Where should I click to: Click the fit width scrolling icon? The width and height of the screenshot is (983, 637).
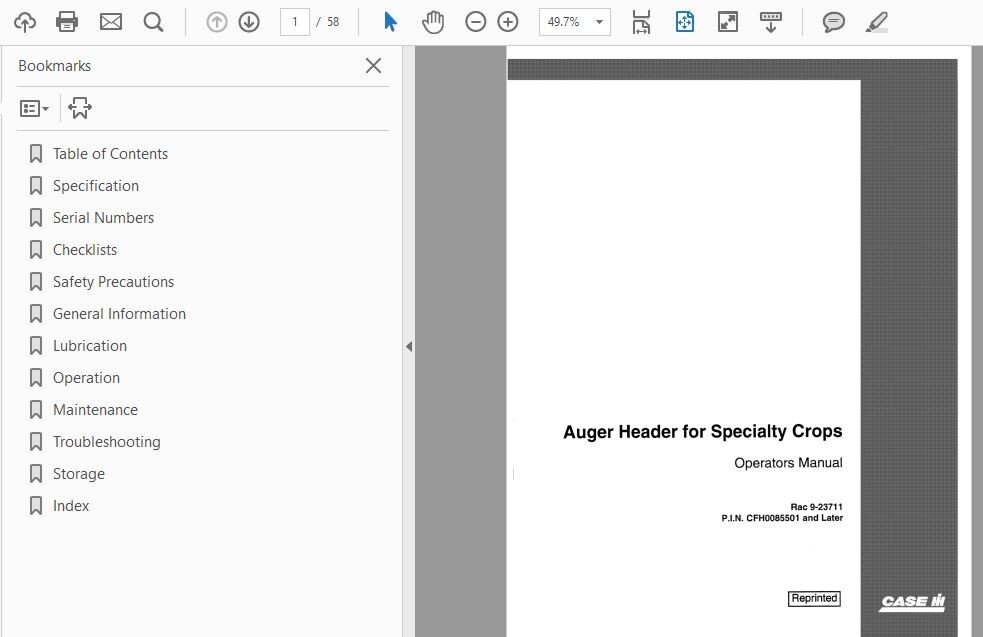(x=641, y=22)
